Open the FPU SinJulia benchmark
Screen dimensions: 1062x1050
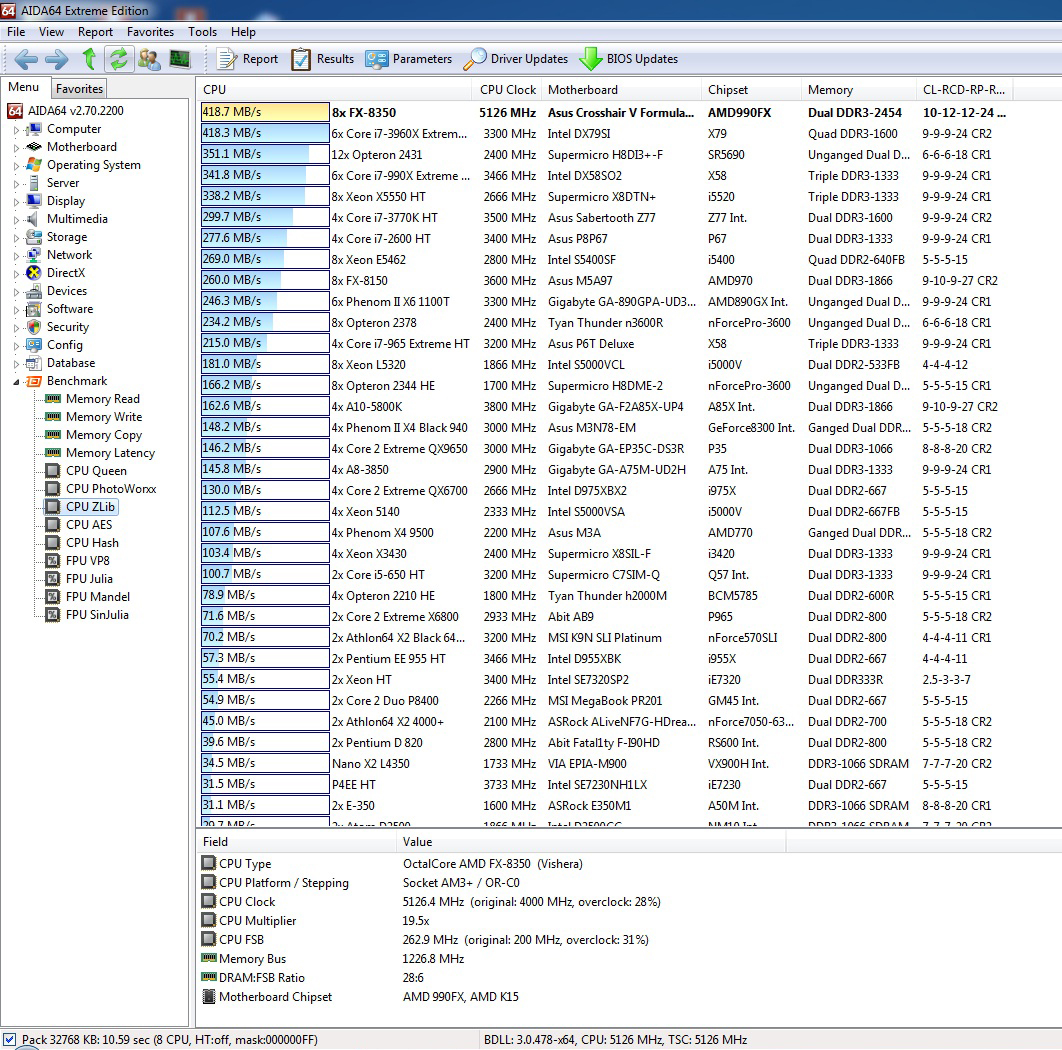tap(97, 614)
